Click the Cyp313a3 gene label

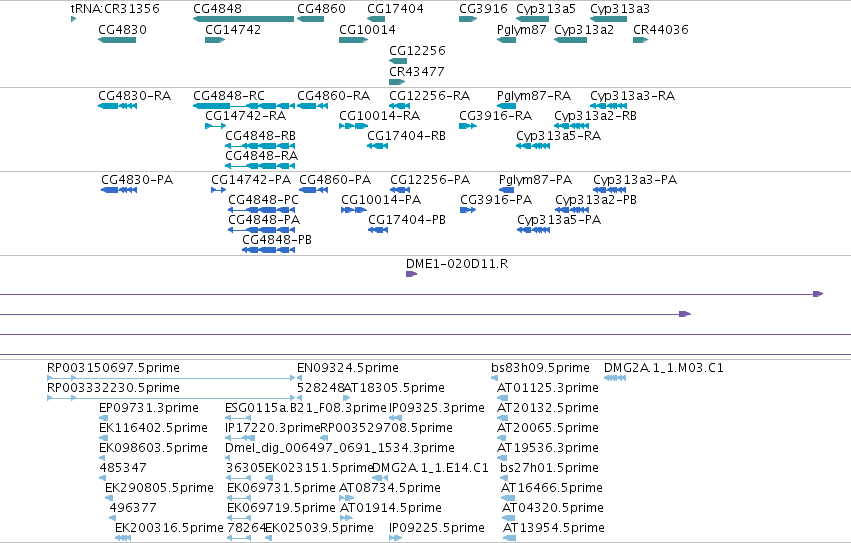click(x=620, y=9)
